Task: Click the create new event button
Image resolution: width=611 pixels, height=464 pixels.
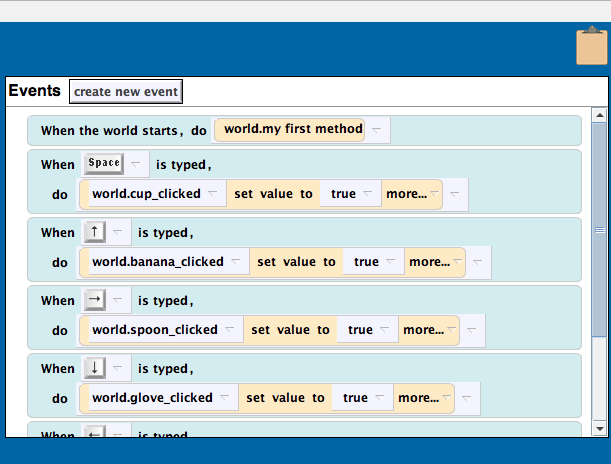Action: tap(126, 92)
